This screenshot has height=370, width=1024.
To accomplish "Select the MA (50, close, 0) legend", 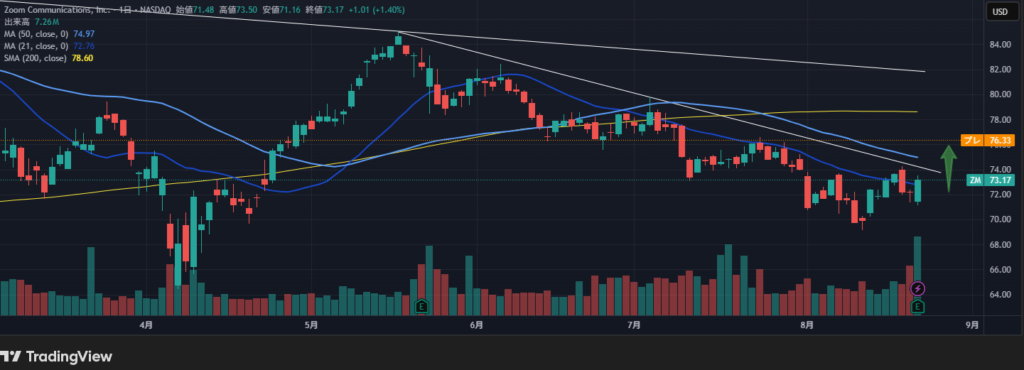I will 37,33.
